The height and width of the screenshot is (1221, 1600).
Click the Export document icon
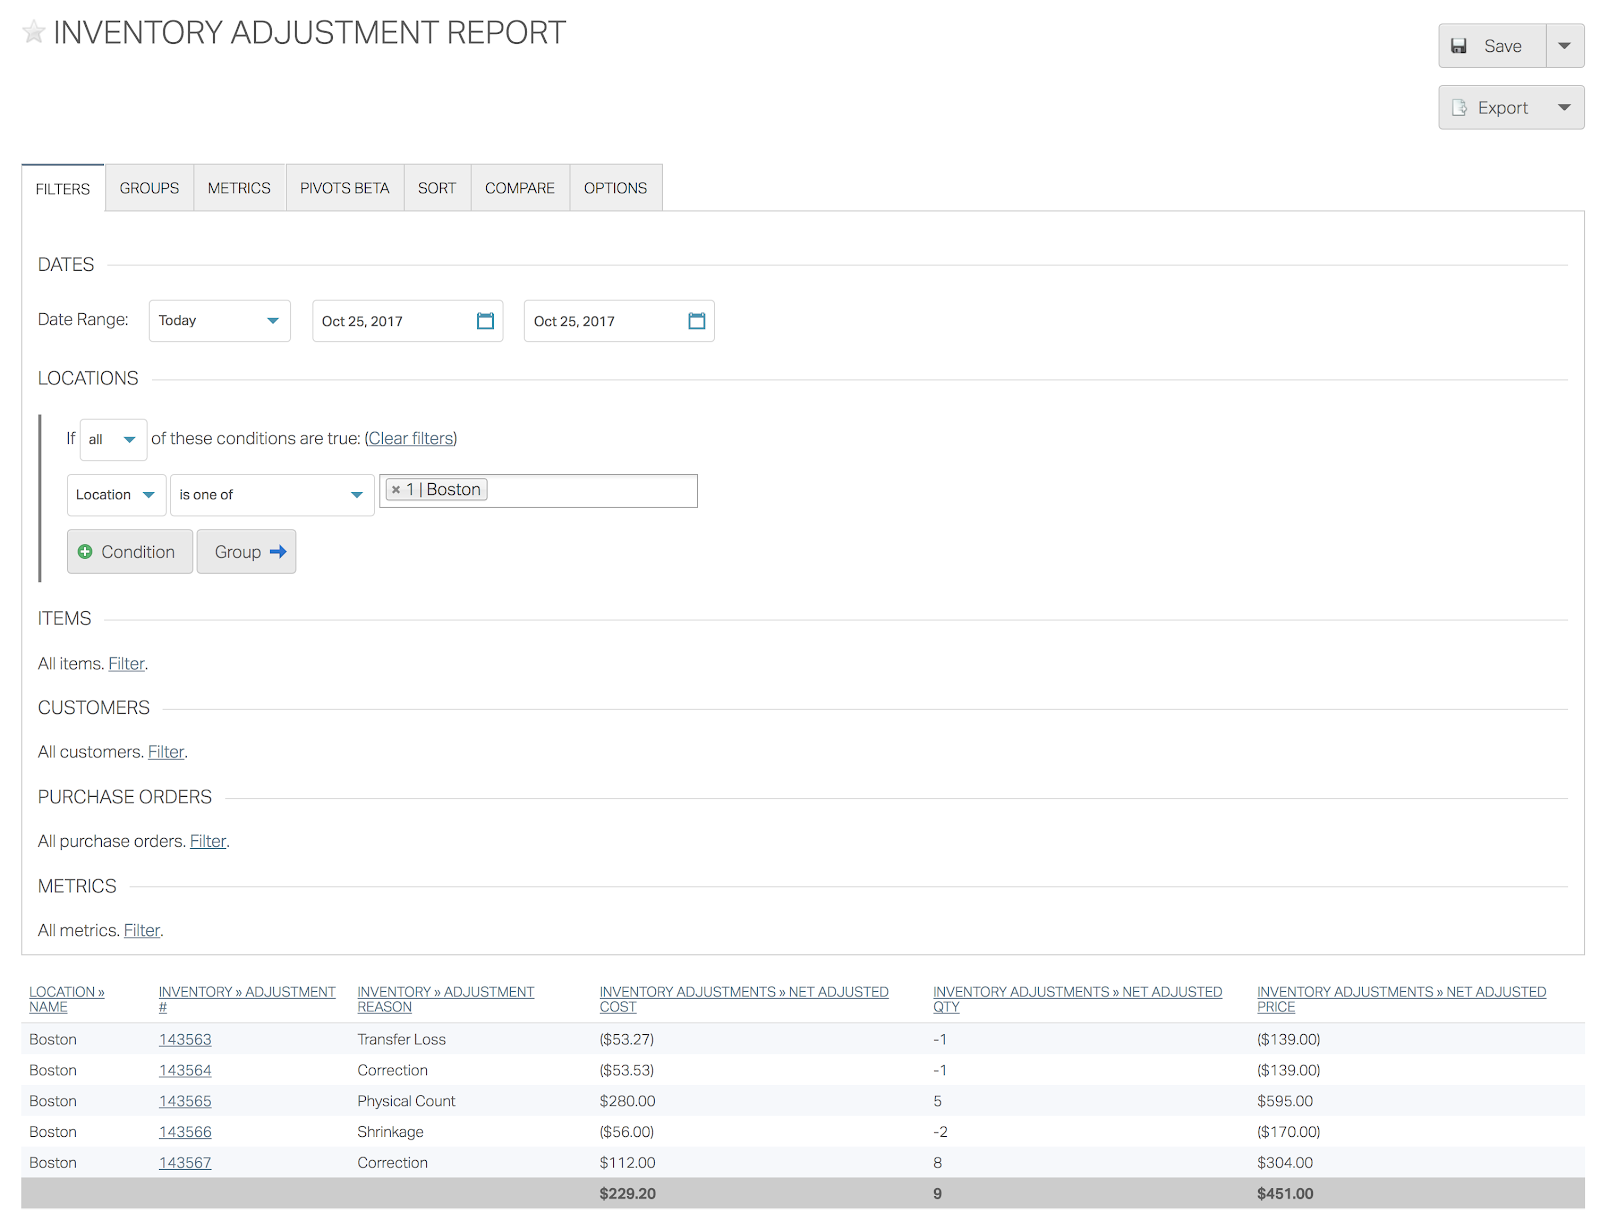(1462, 107)
